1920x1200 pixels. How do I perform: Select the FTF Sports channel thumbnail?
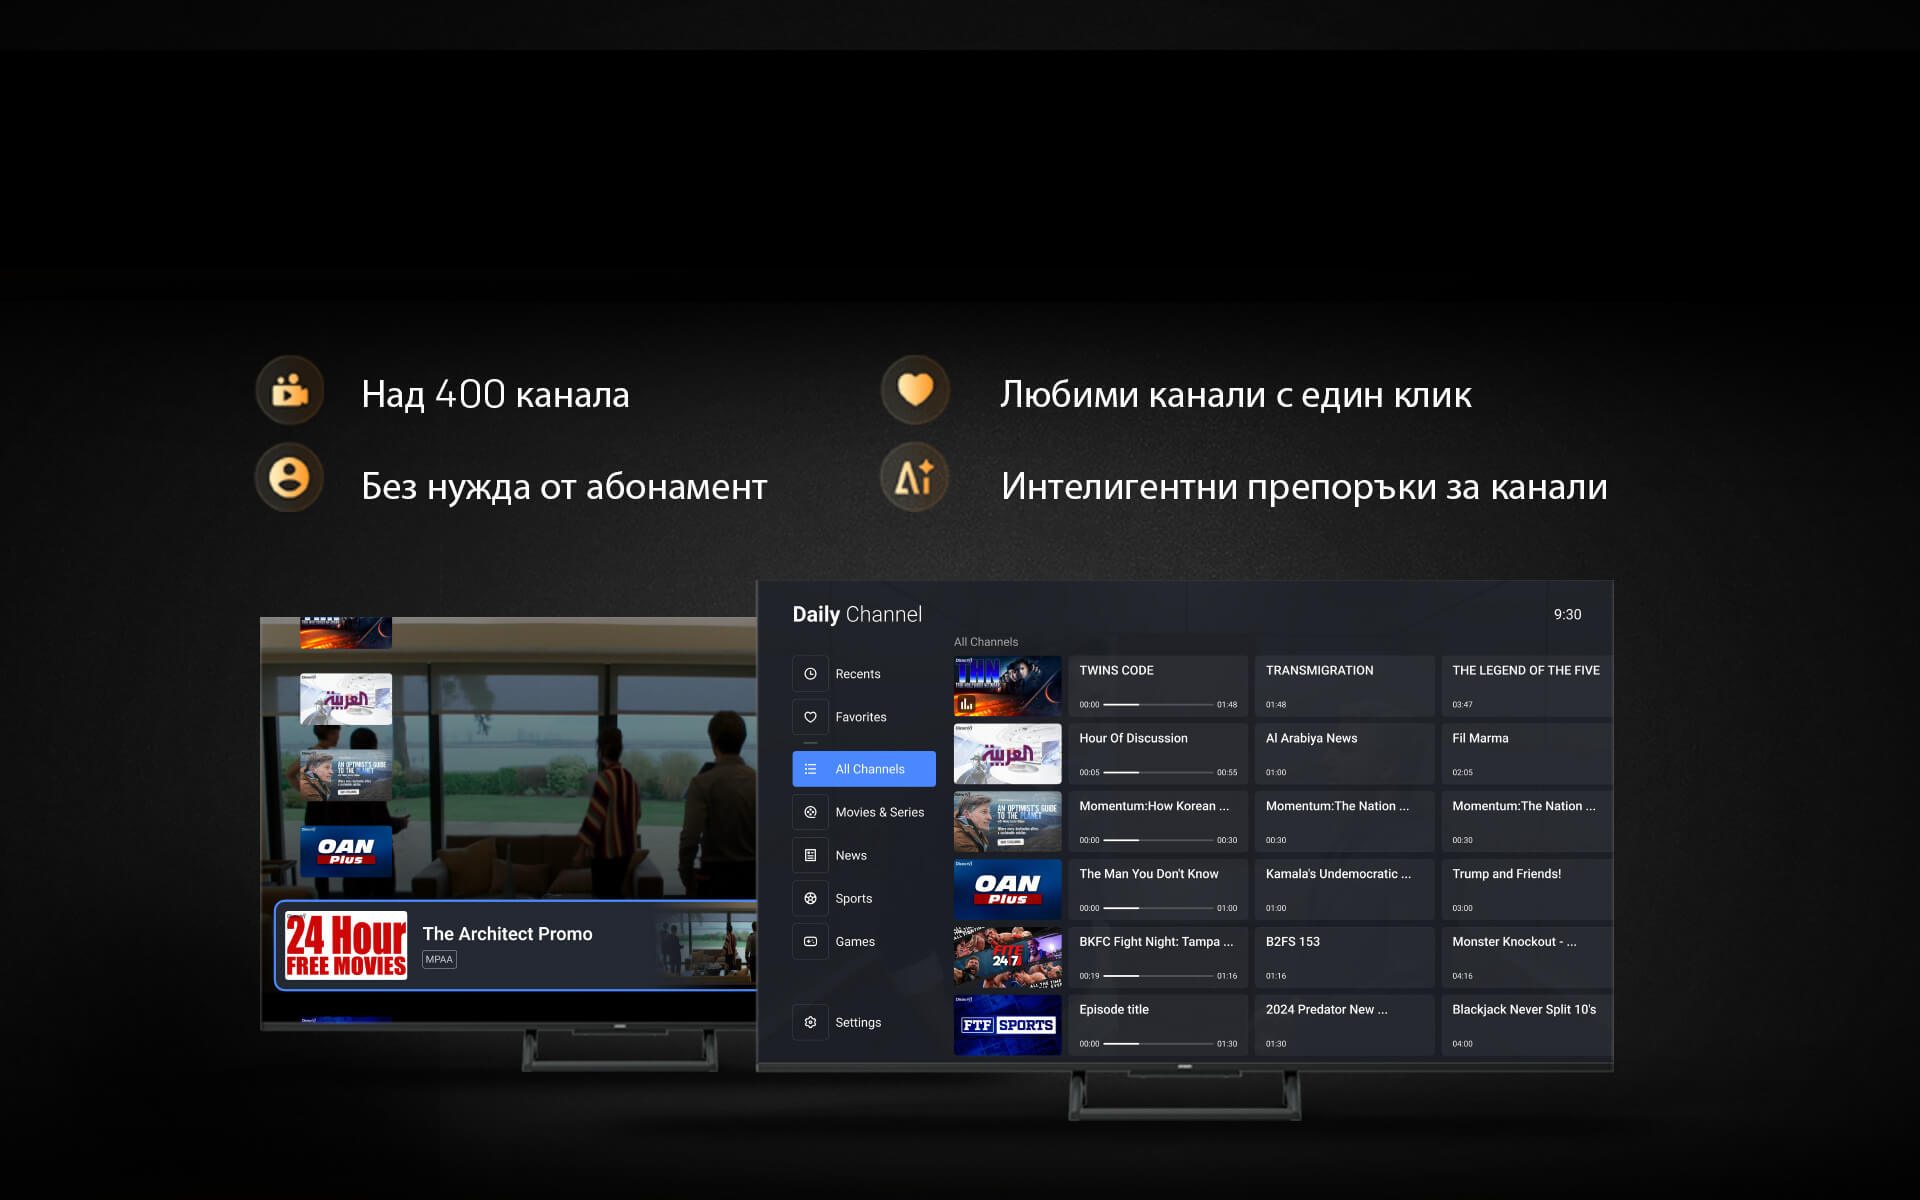(x=1007, y=1025)
